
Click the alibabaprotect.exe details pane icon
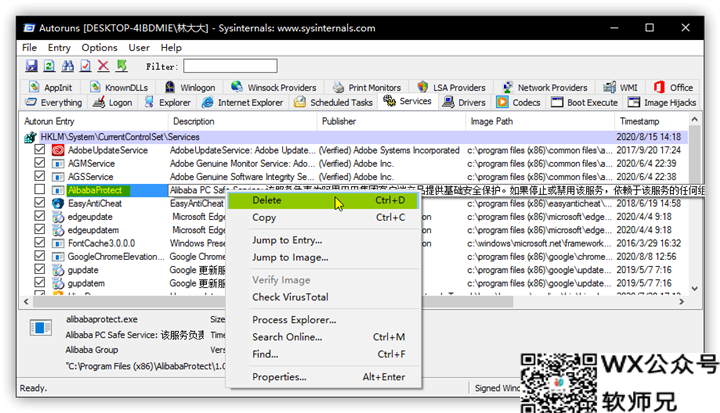point(41,328)
